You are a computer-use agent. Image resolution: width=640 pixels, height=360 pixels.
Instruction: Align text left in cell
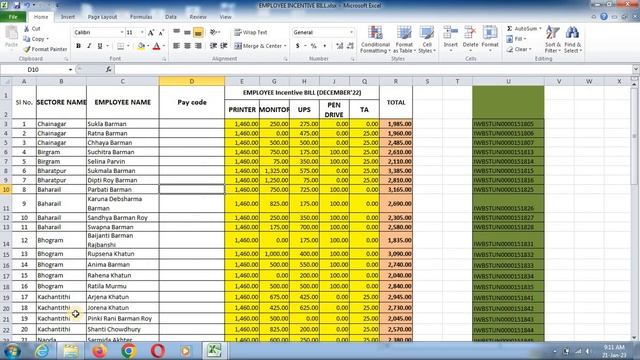[x=176, y=46]
